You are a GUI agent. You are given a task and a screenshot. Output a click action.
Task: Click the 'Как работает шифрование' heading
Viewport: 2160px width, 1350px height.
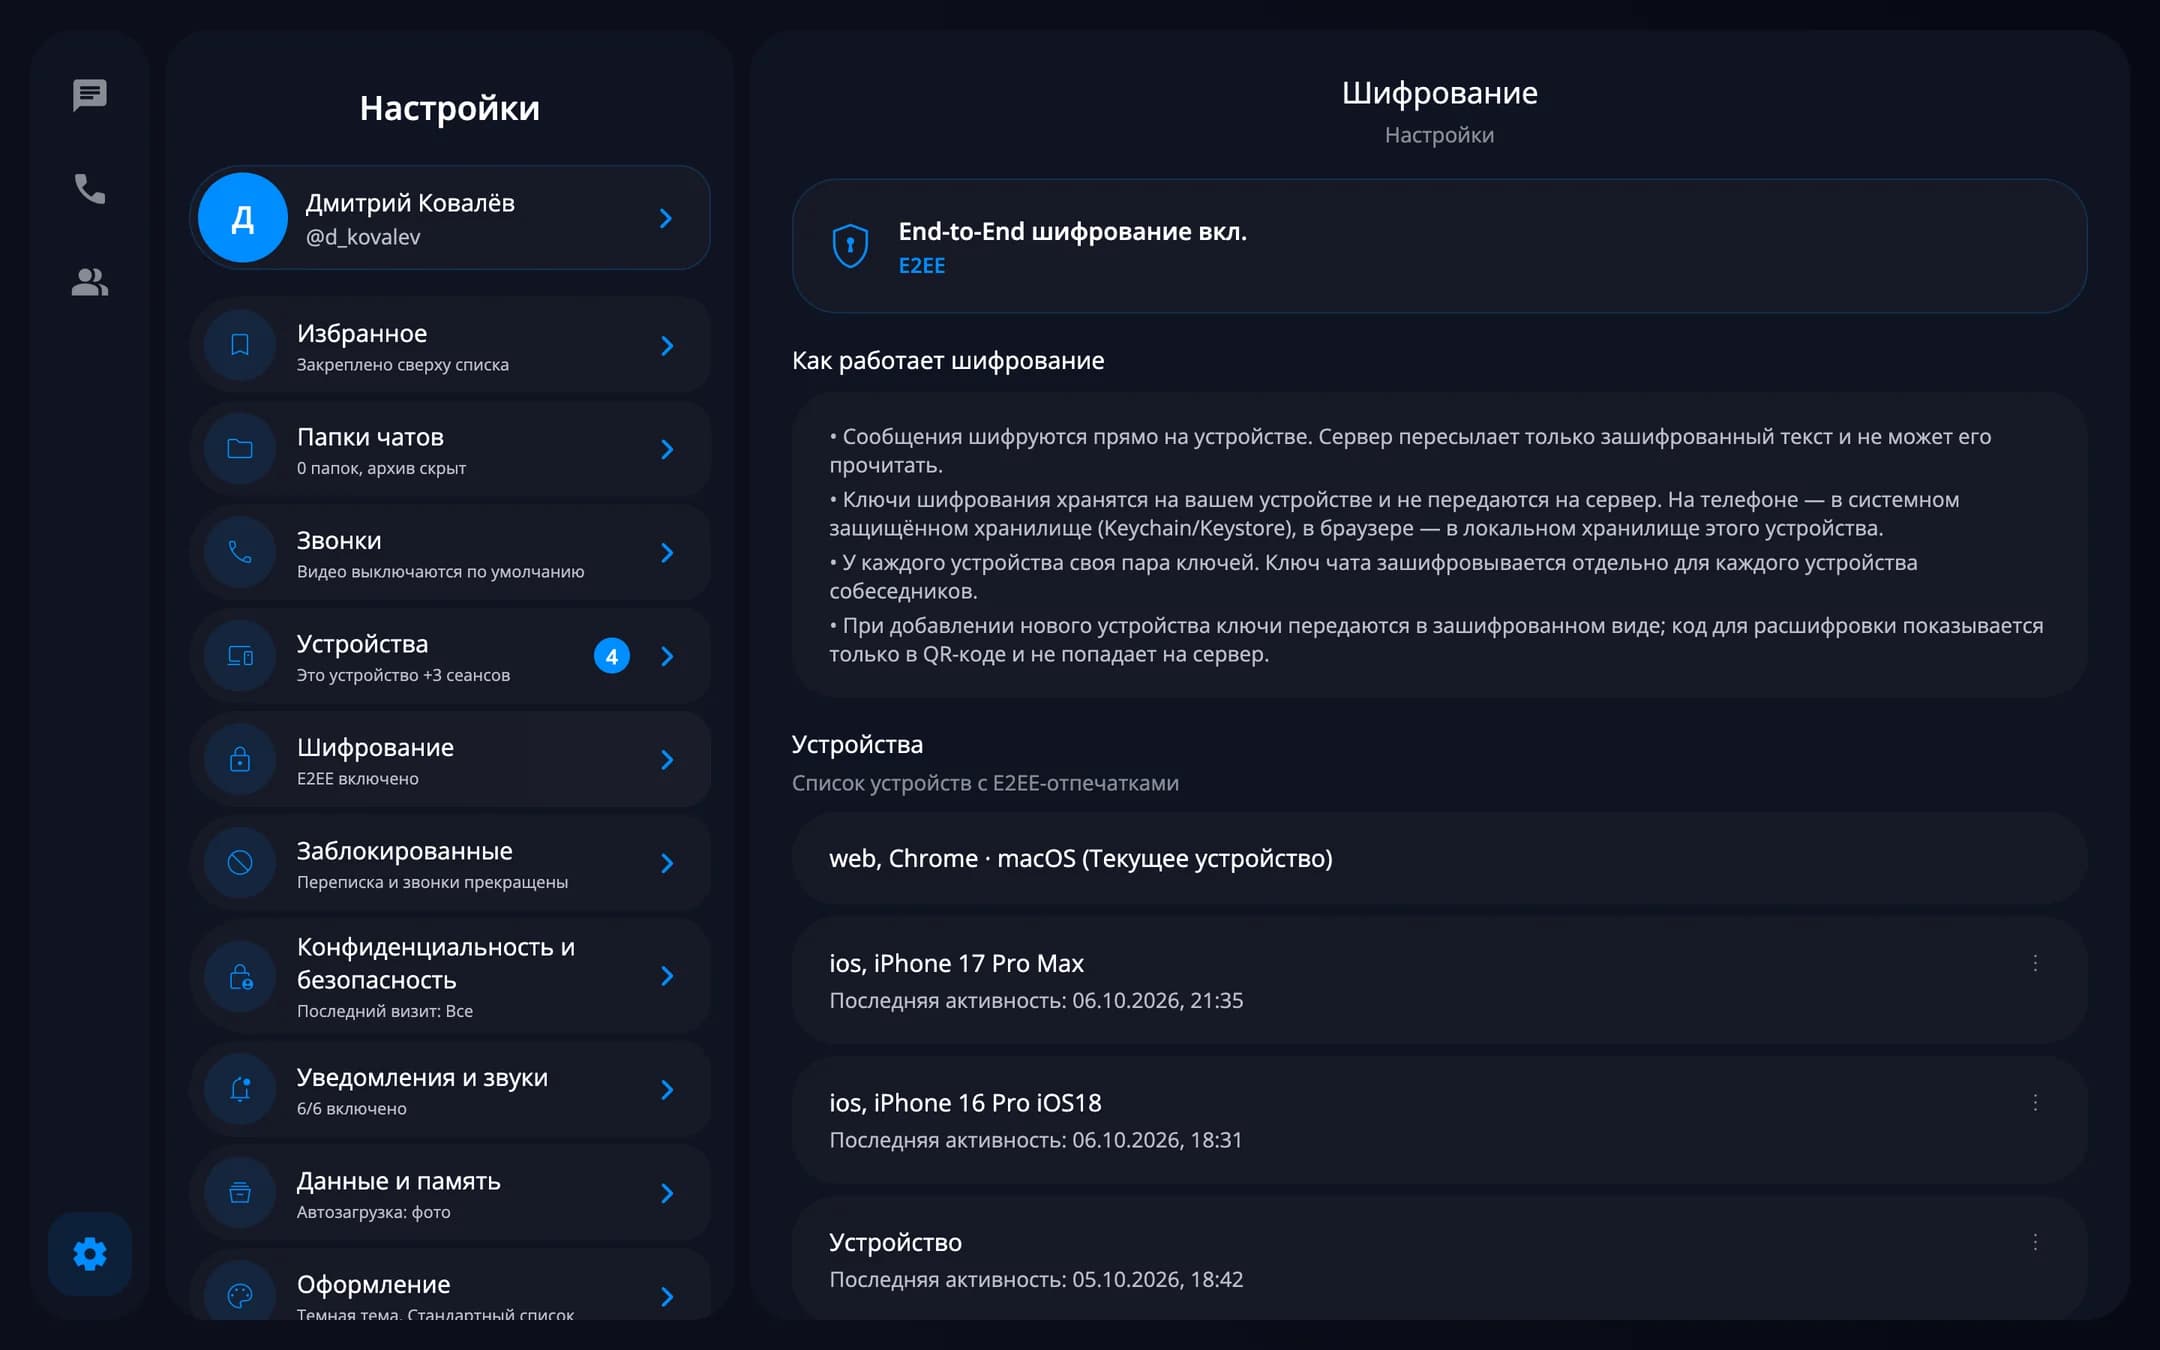click(948, 361)
